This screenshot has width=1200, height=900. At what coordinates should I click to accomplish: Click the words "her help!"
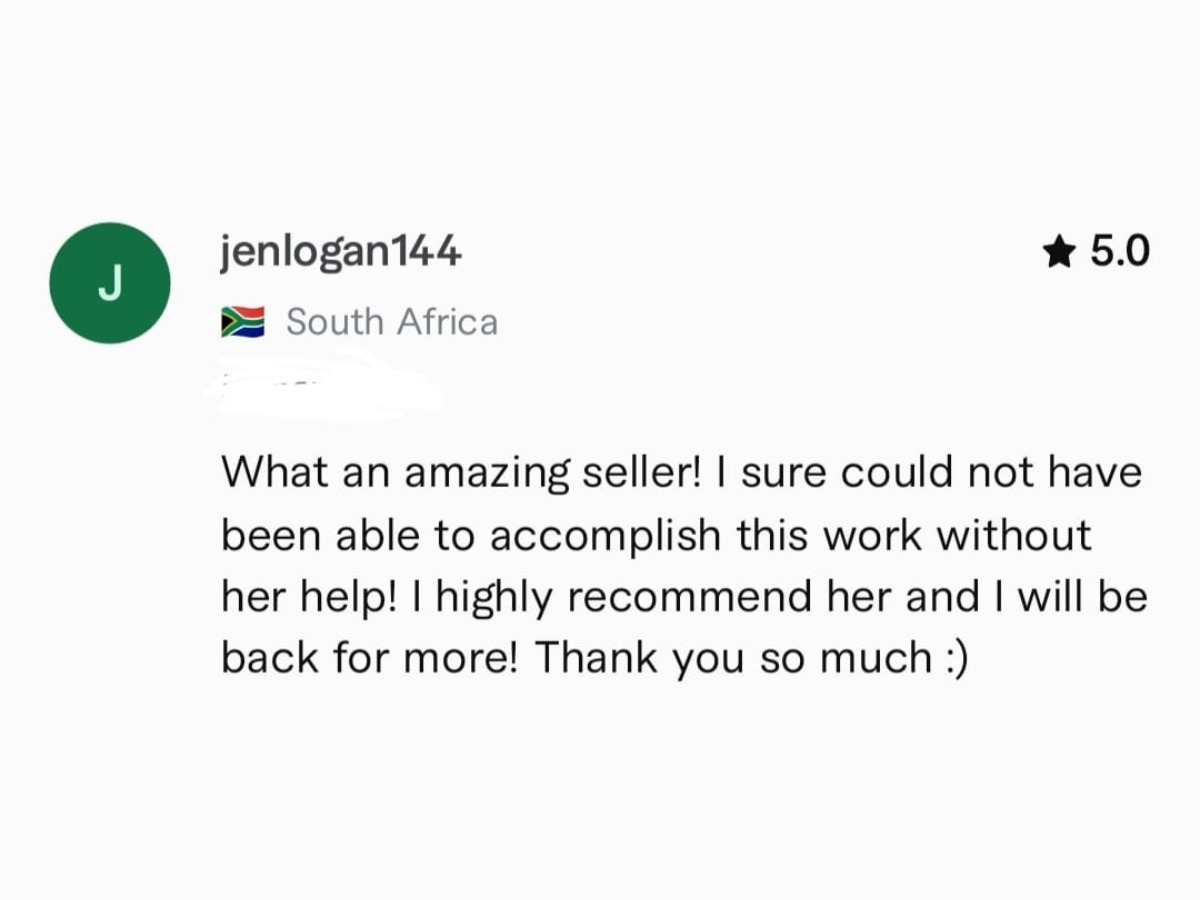pyautogui.click(x=311, y=597)
